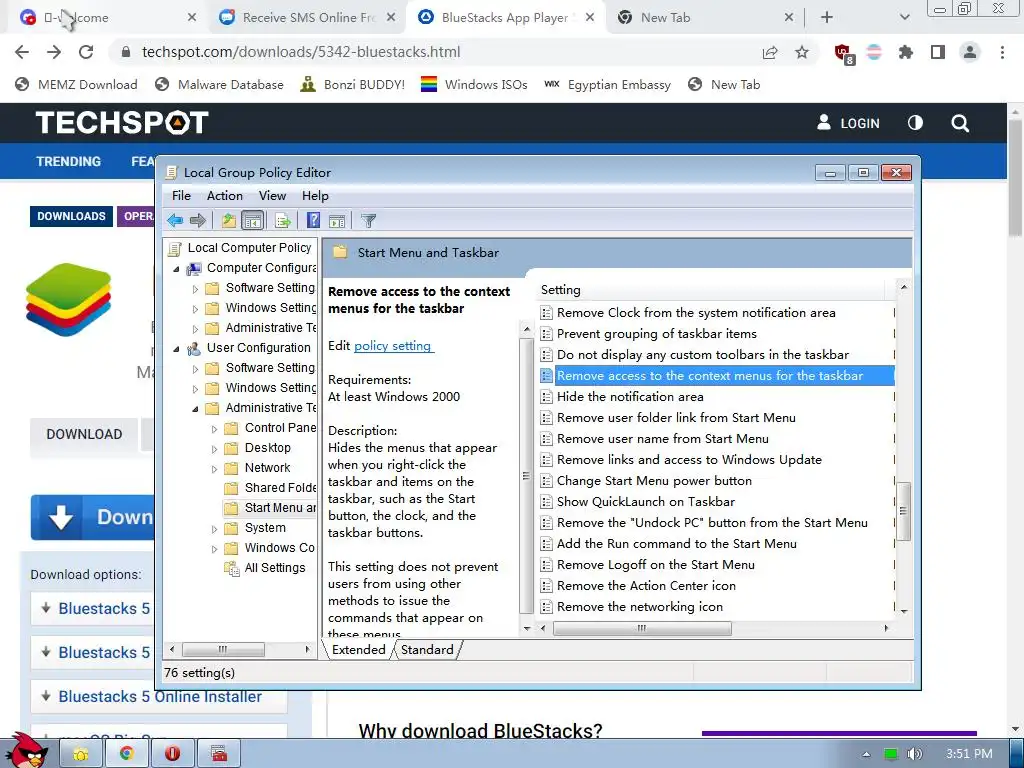Toggle the Show/Hide Console Tree icon

[252, 221]
